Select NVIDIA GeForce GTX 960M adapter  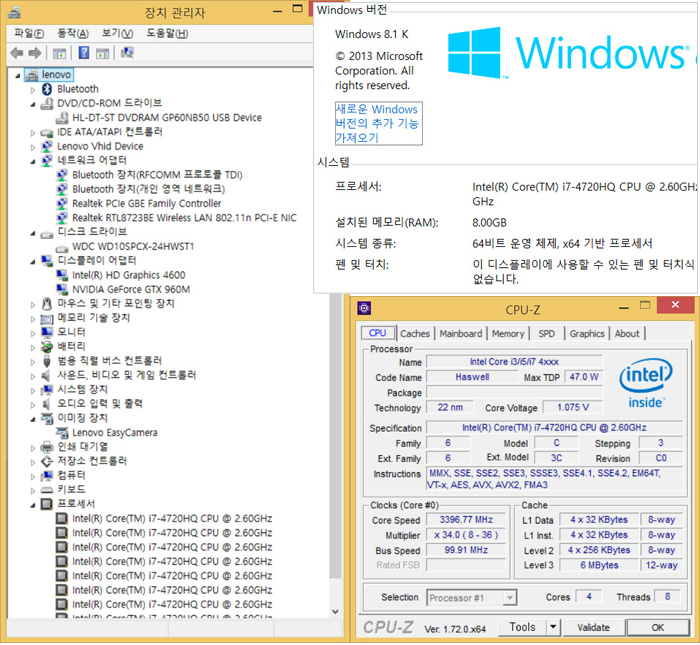click(x=131, y=289)
